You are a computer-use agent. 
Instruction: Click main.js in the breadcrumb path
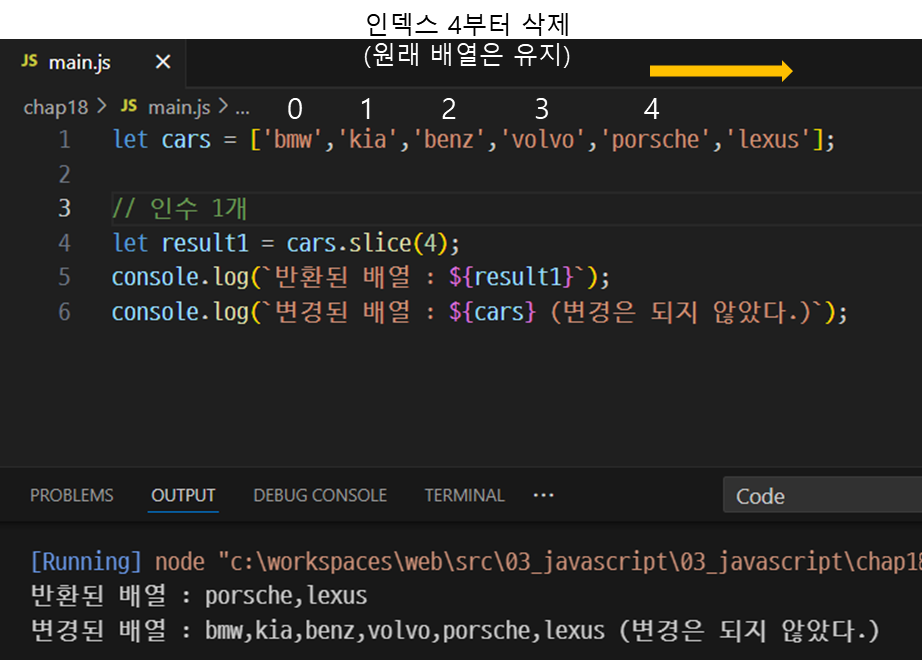tap(179, 107)
